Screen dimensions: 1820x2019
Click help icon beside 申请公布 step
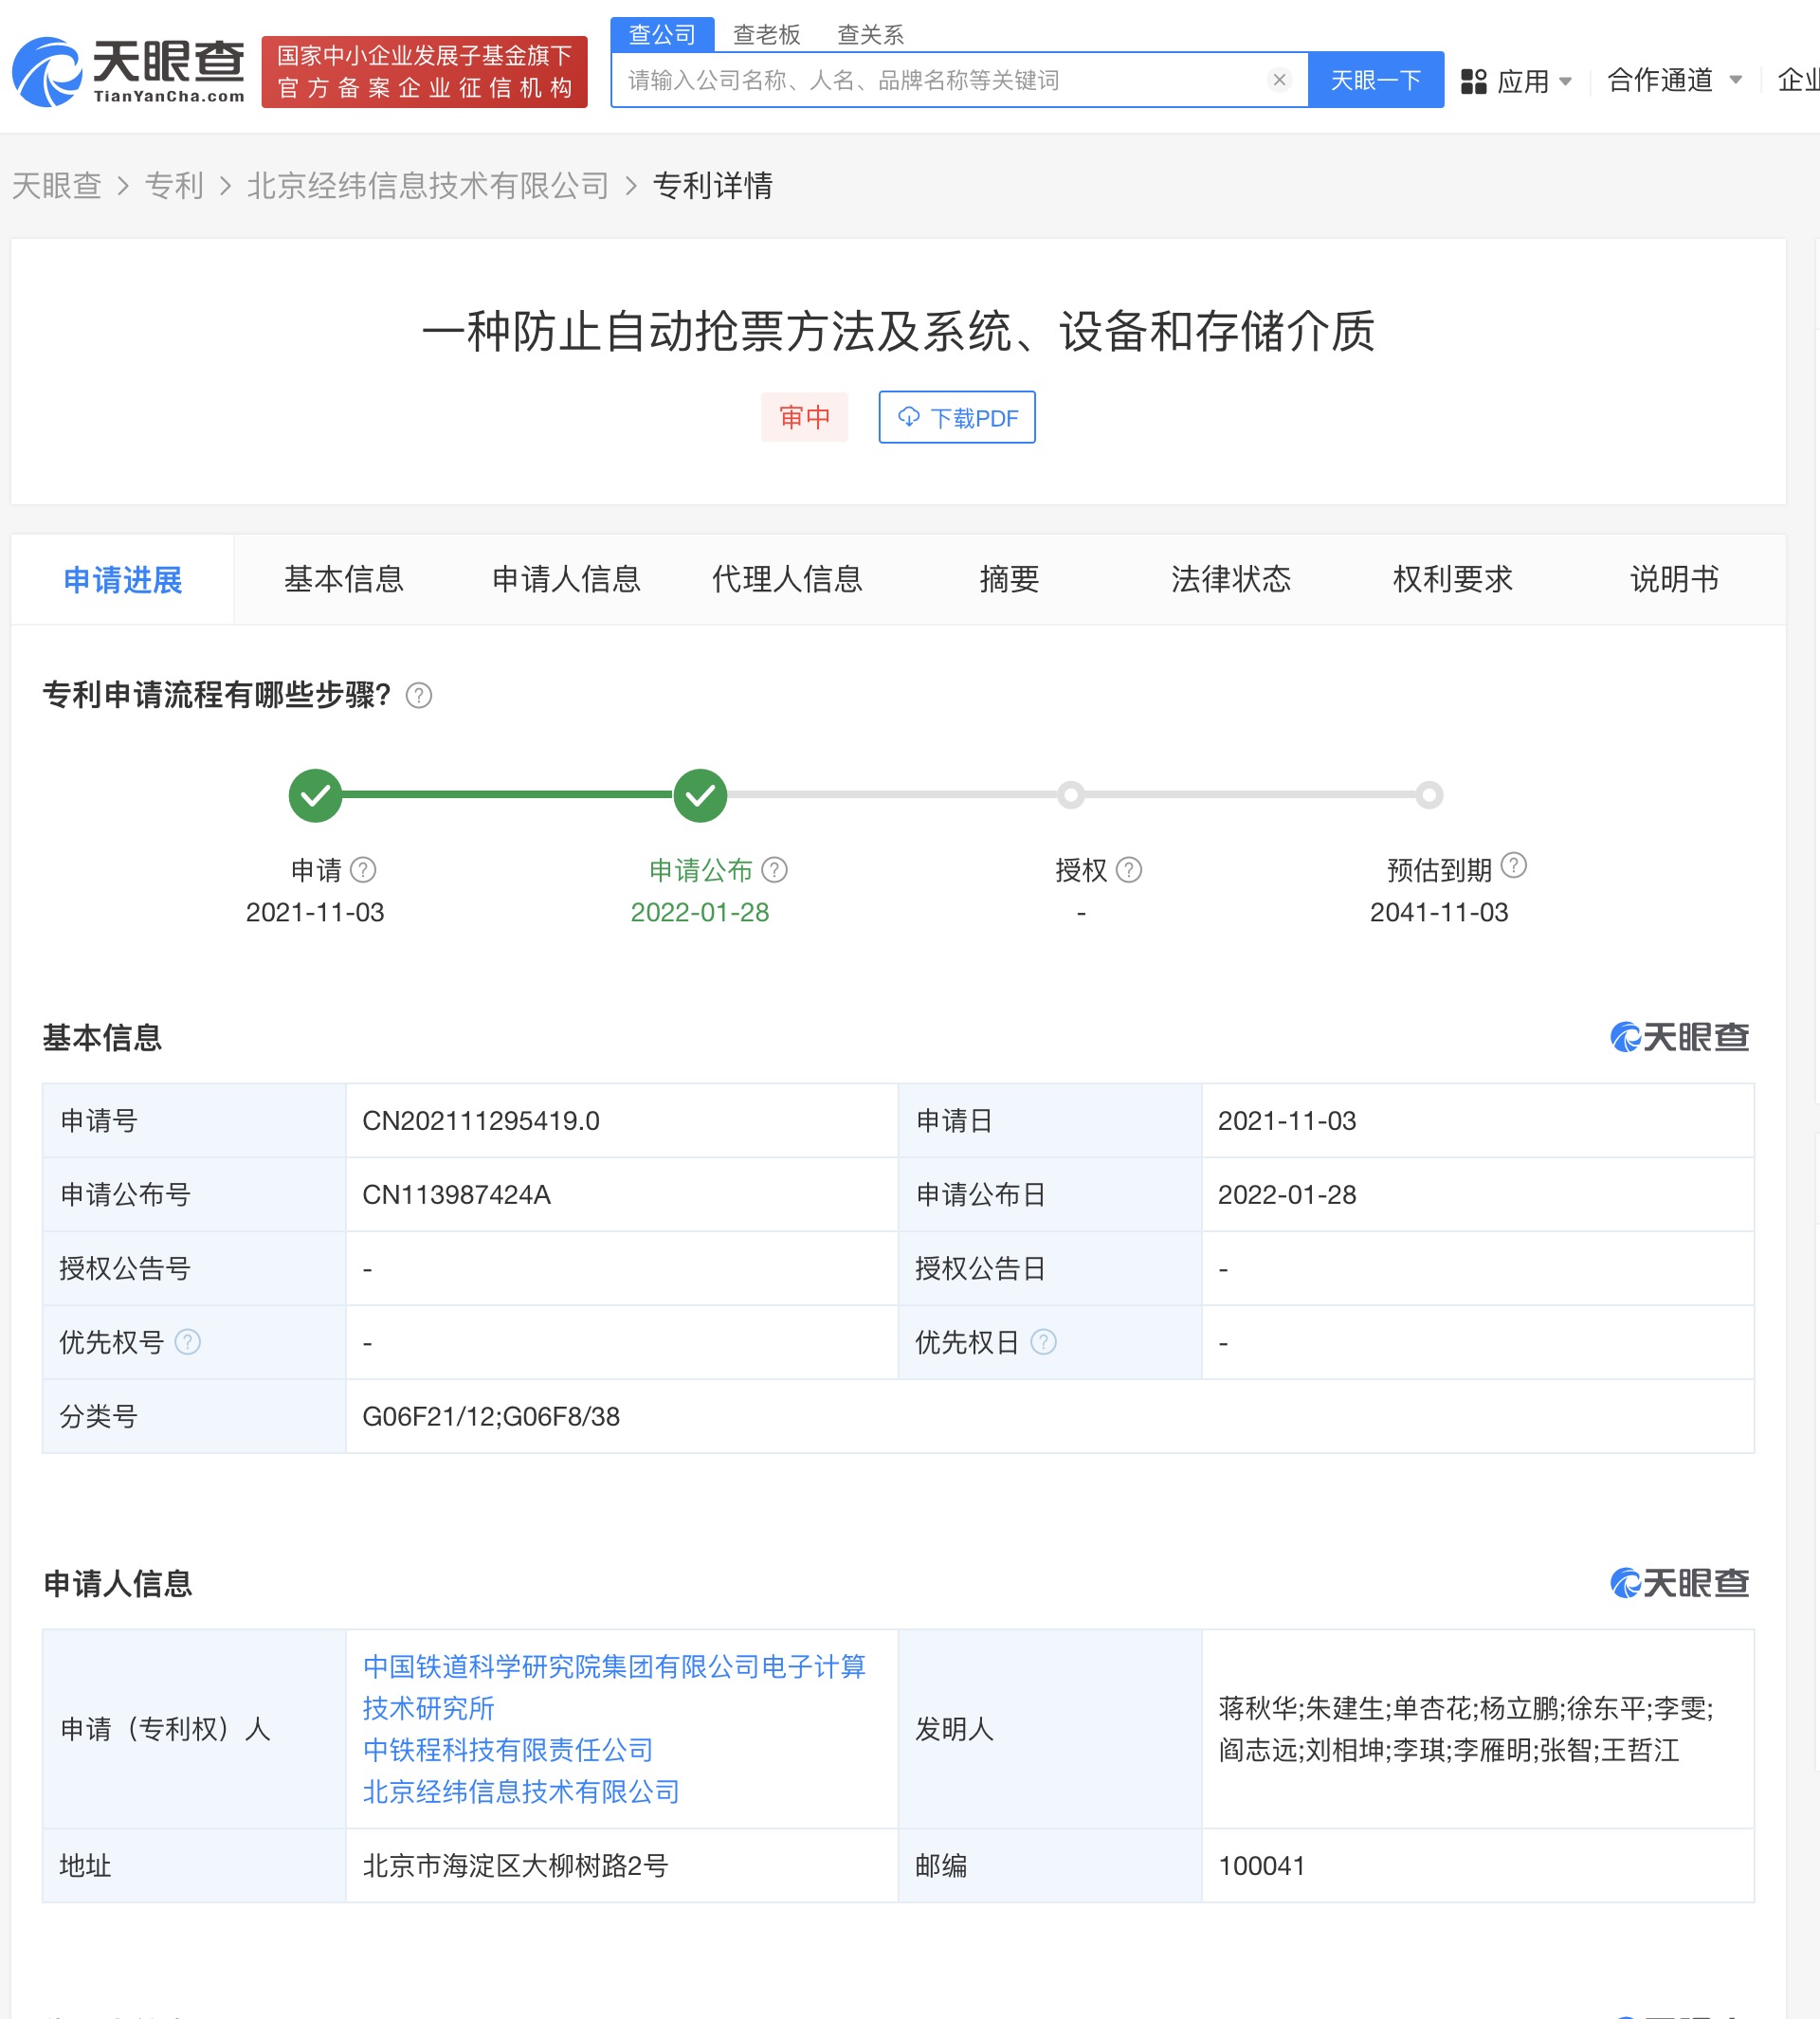point(774,870)
